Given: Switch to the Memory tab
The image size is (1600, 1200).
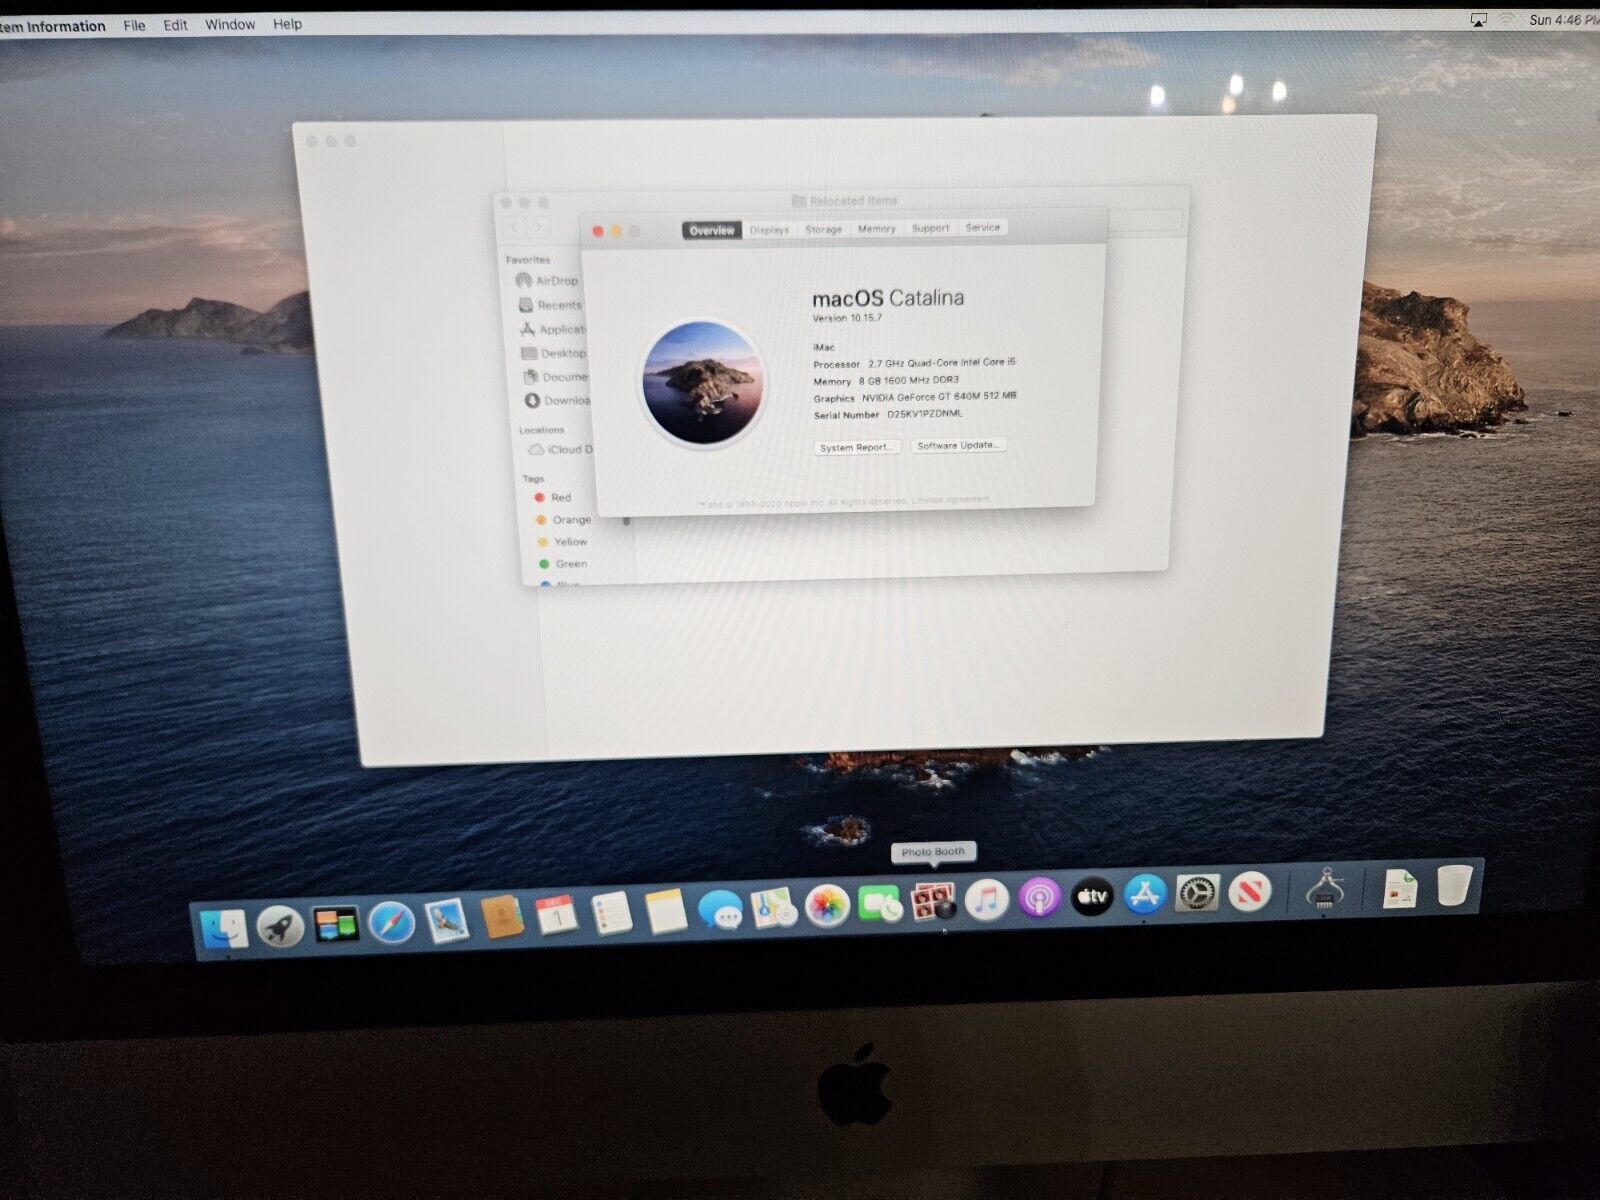Looking at the screenshot, I should (877, 229).
